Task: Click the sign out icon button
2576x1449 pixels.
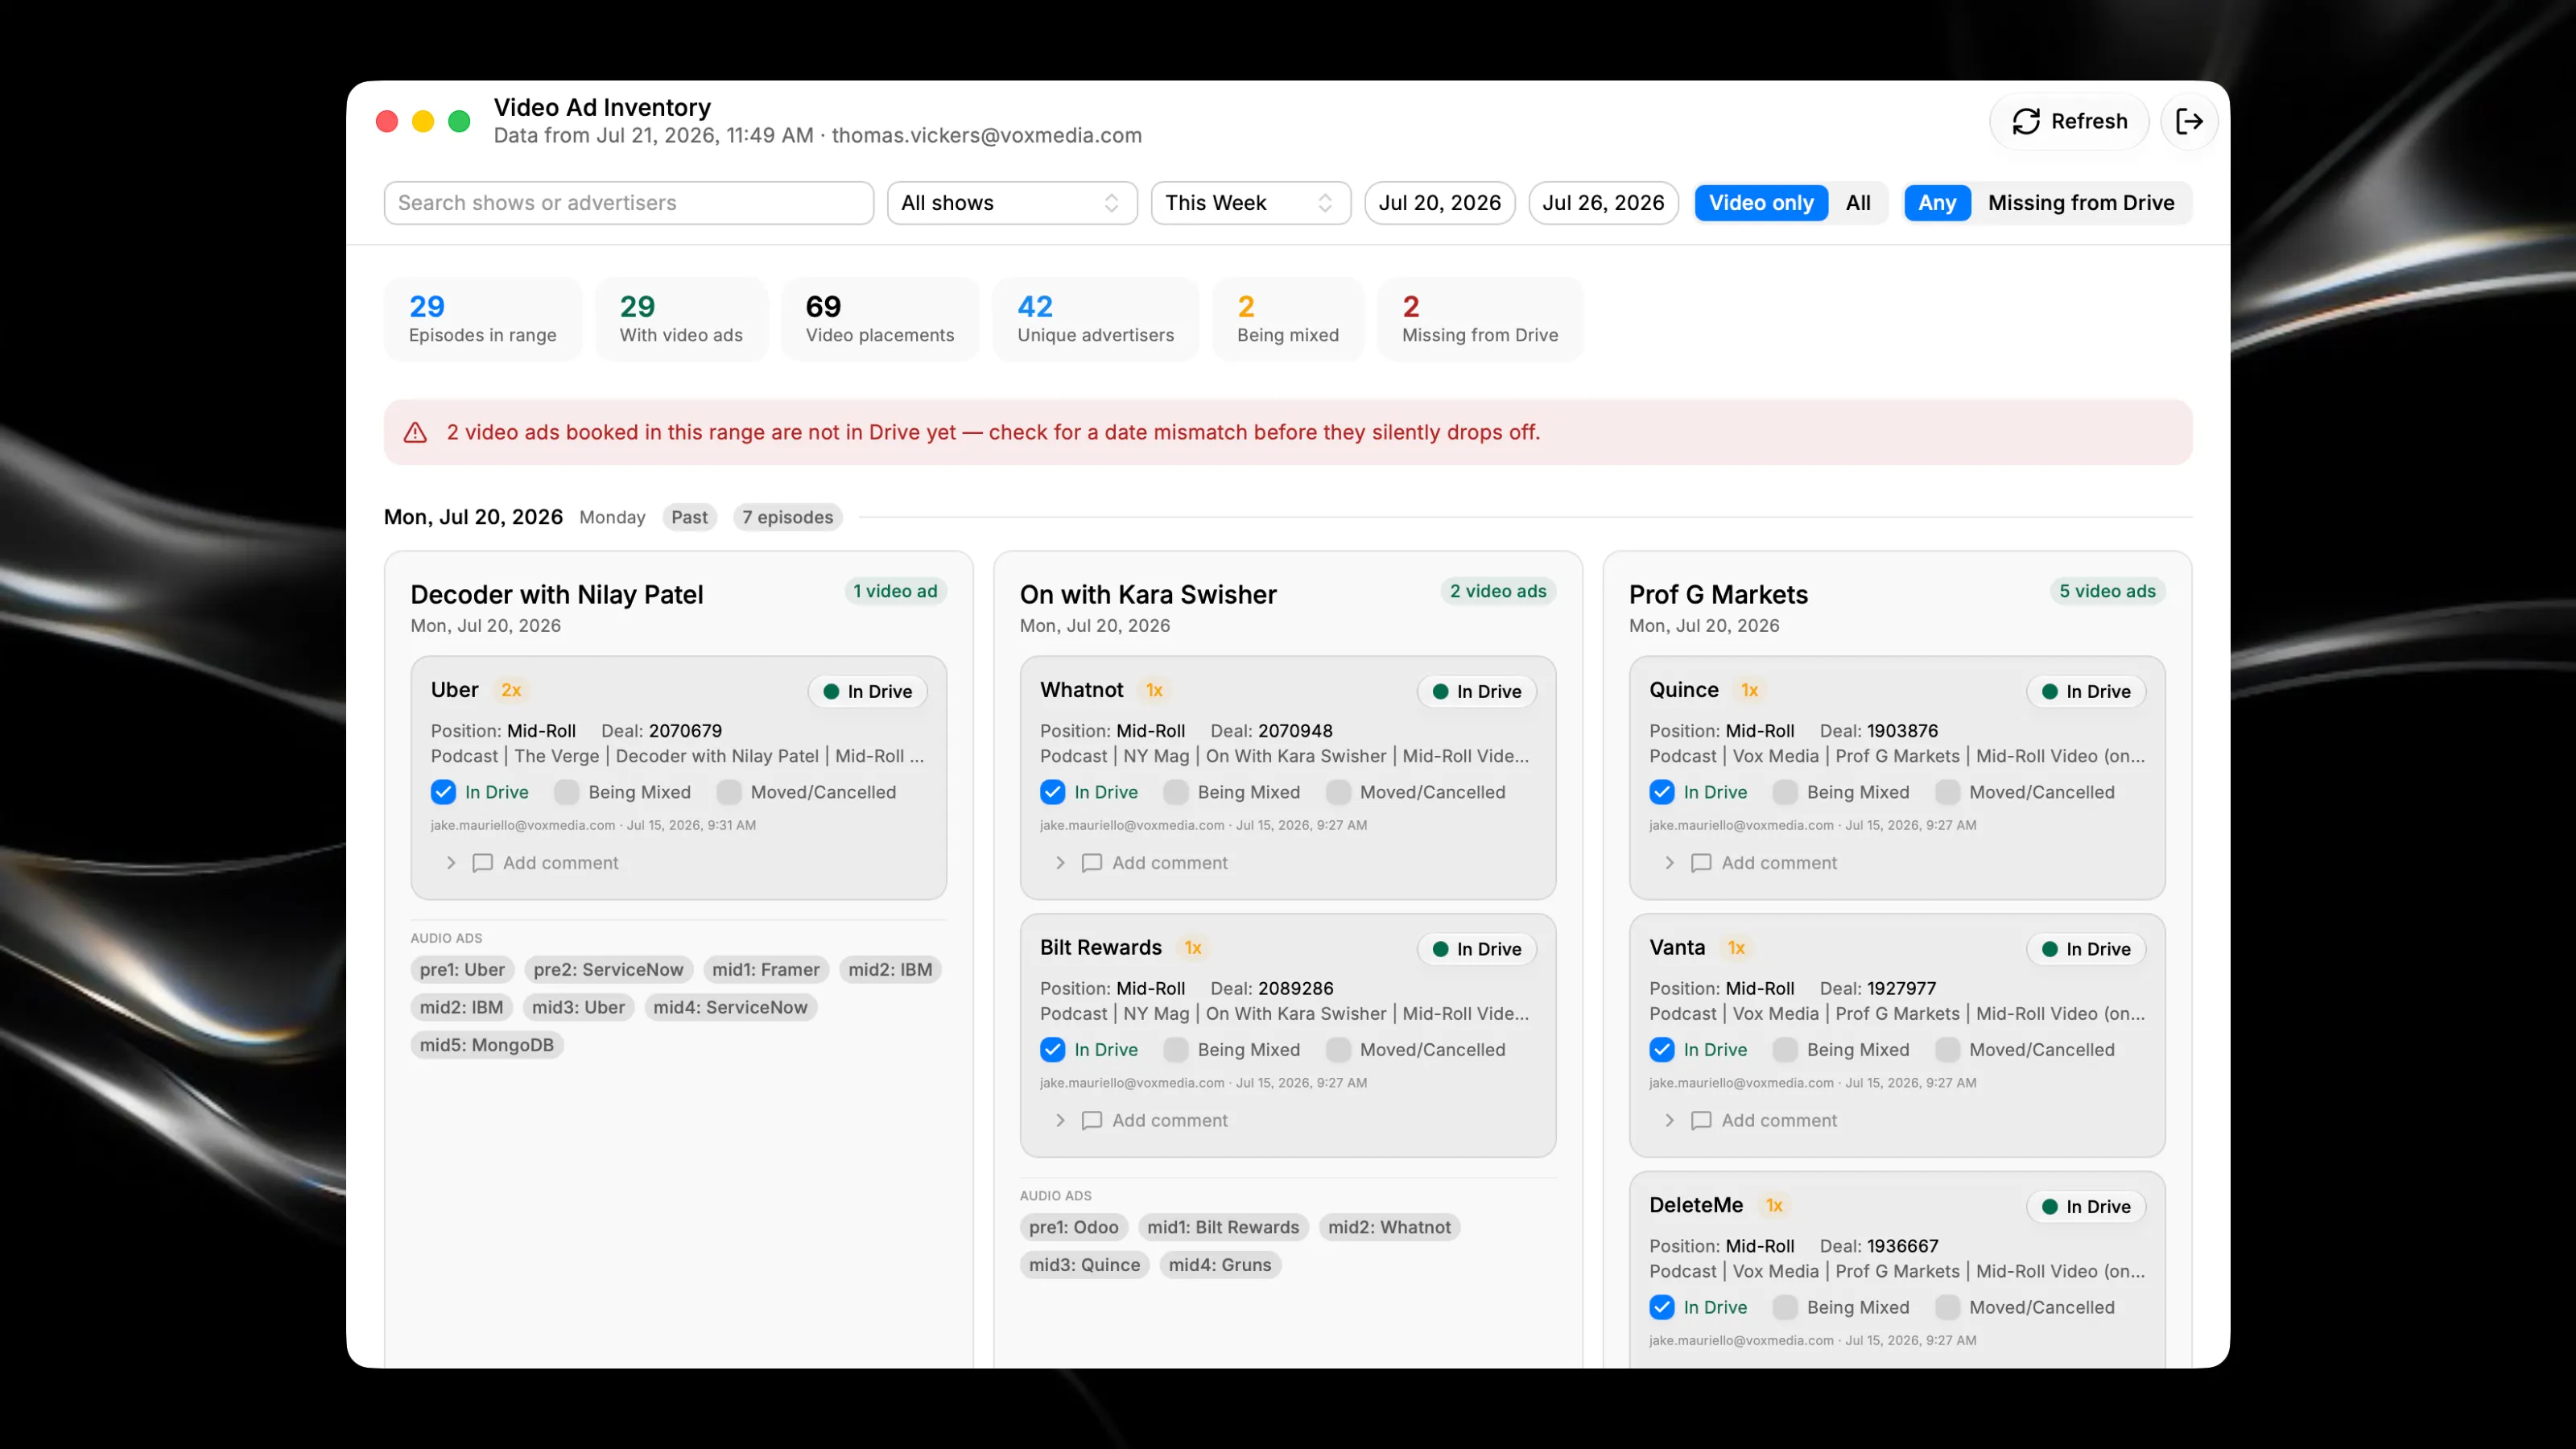Action: [2189, 121]
